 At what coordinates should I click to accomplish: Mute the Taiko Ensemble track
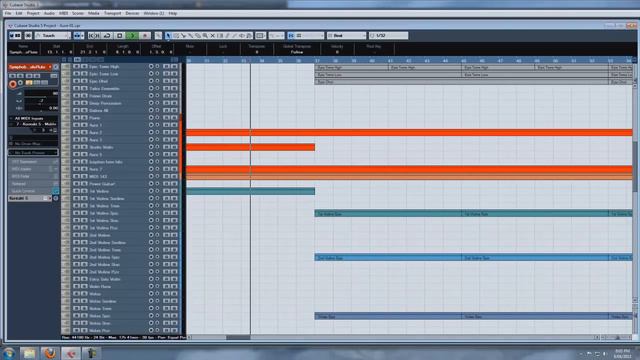click(x=76, y=89)
